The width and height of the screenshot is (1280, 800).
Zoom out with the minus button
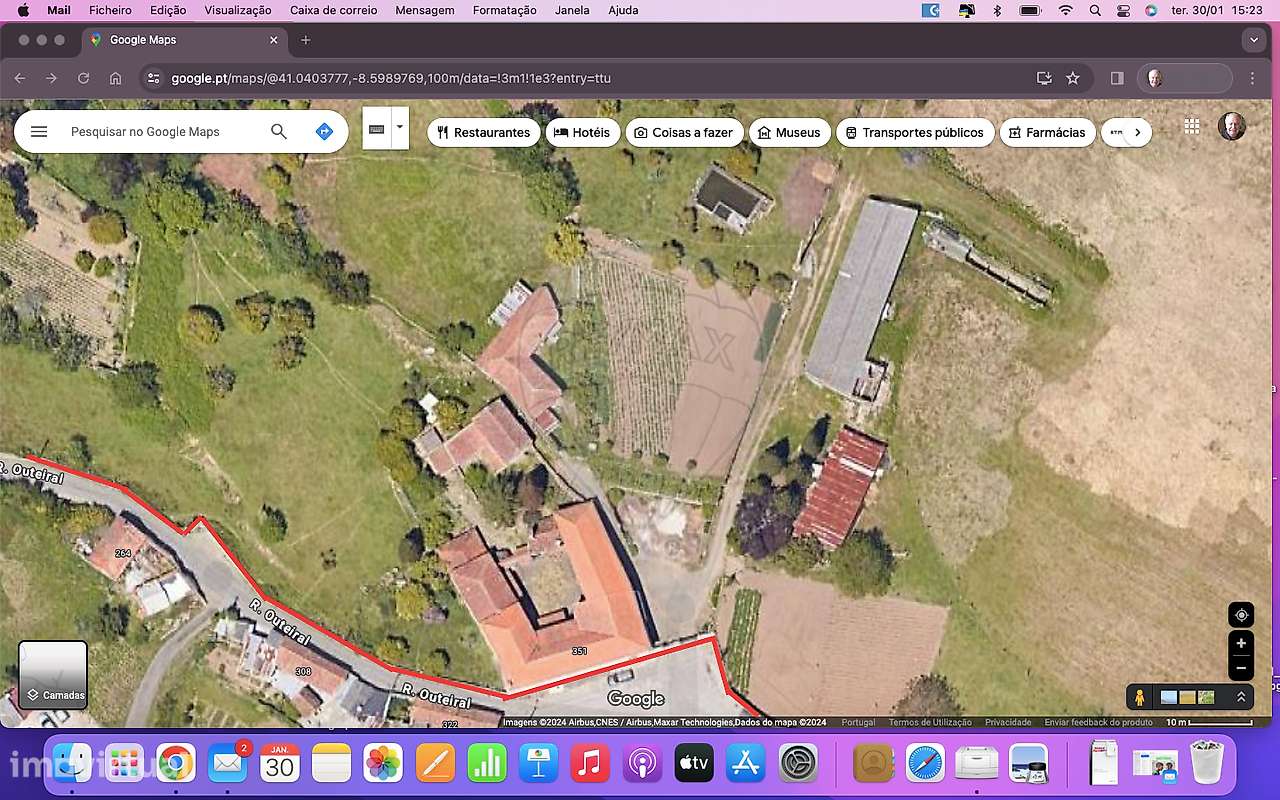tap(1241, 667)
